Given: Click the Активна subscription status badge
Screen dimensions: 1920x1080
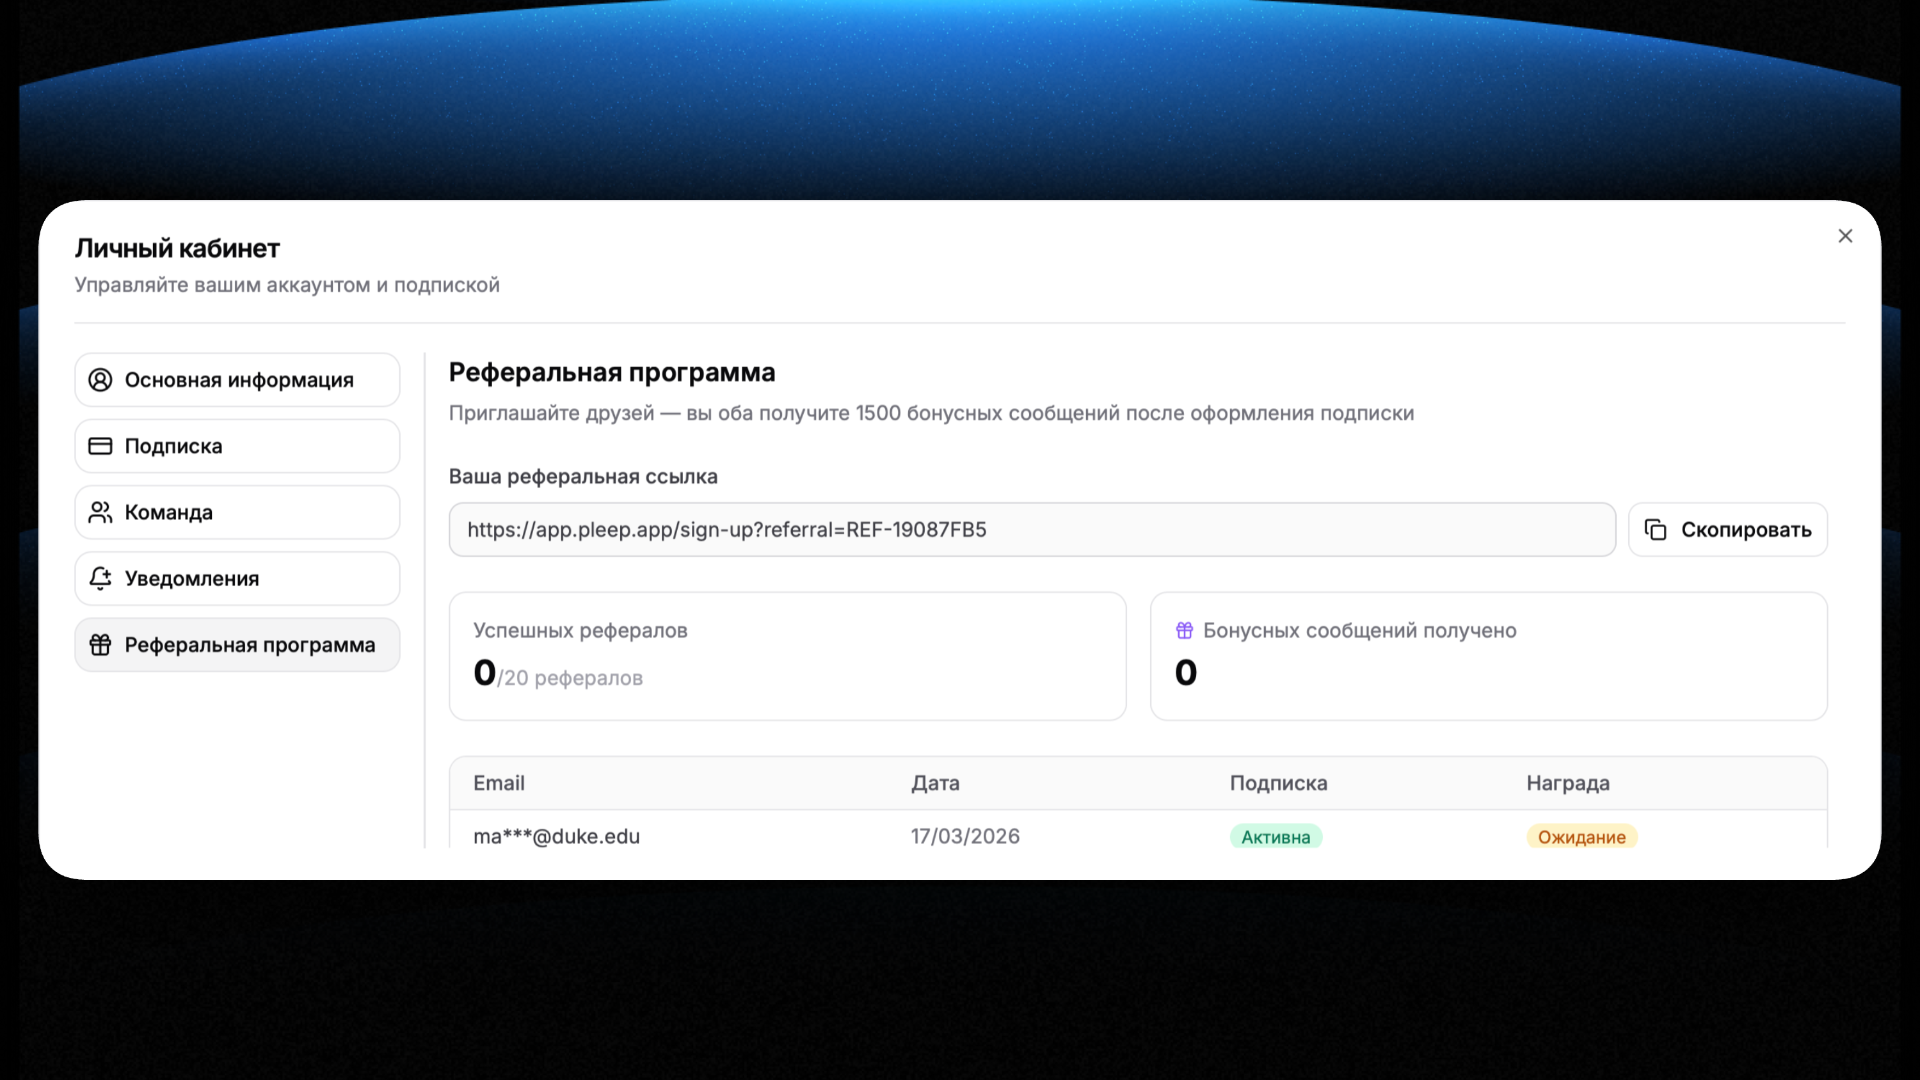Looking at the screenshot, I should [1275, 837].
